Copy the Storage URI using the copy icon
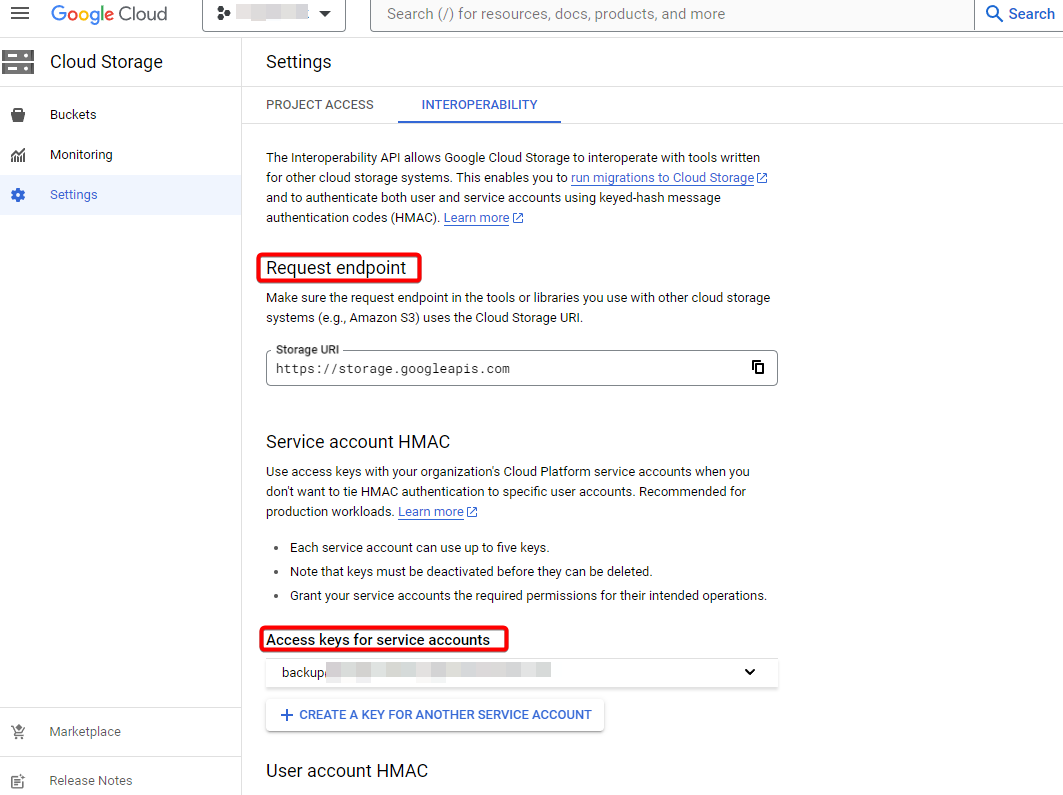1063x795 pixels. pos(758,367)
